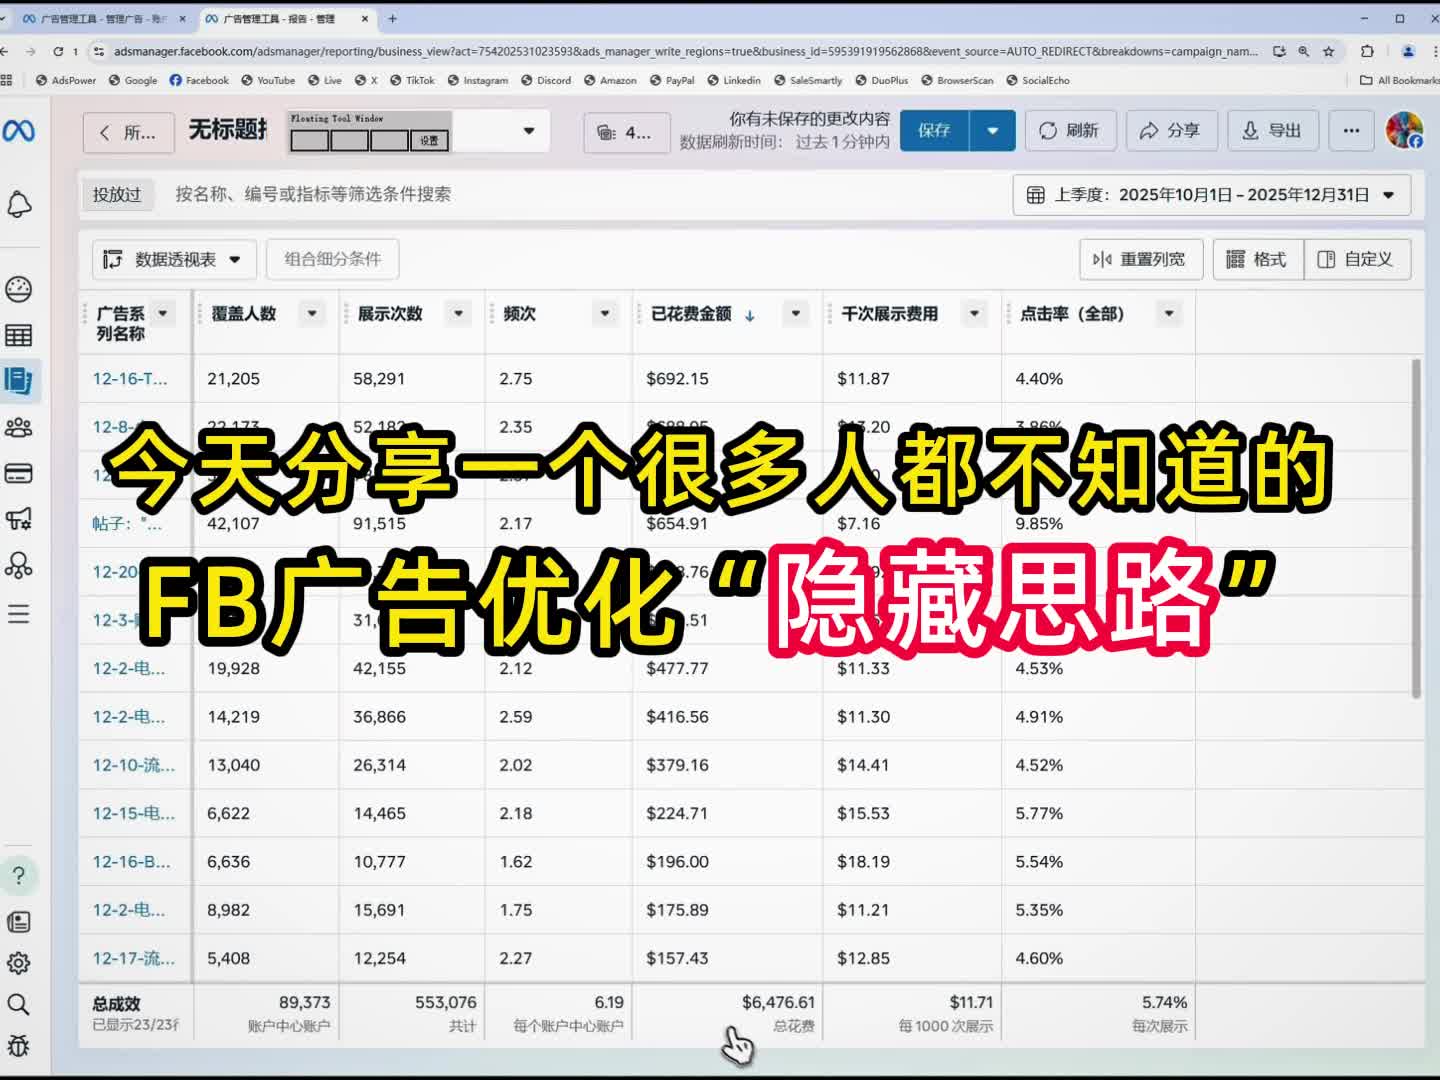Image resolution: width=1440 pixels, height=1080 pixels.
Task: Open help via the question mark icon
Action: [20, 876]
